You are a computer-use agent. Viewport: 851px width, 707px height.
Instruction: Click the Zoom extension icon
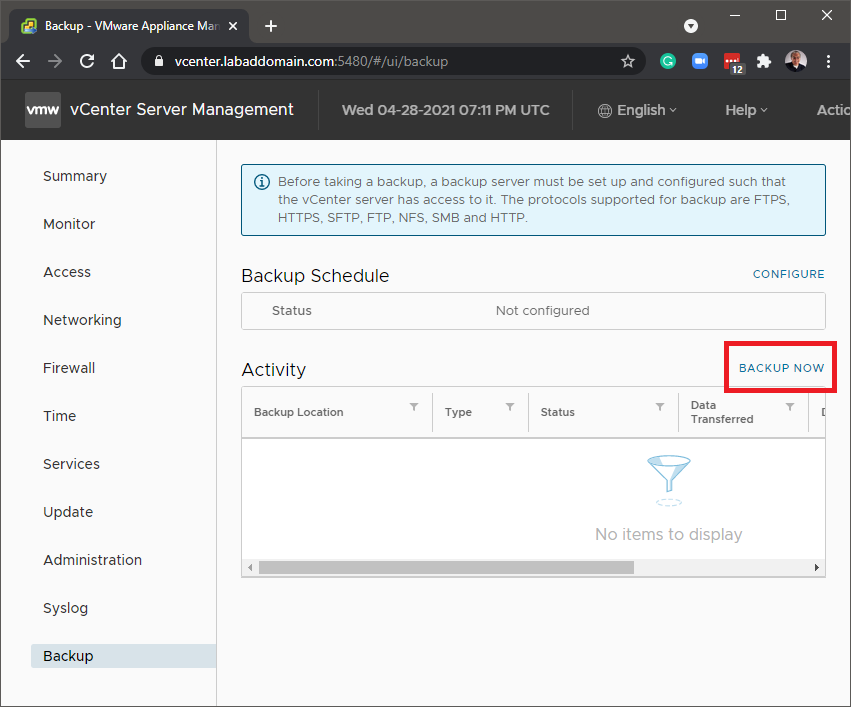coord(700,61)
